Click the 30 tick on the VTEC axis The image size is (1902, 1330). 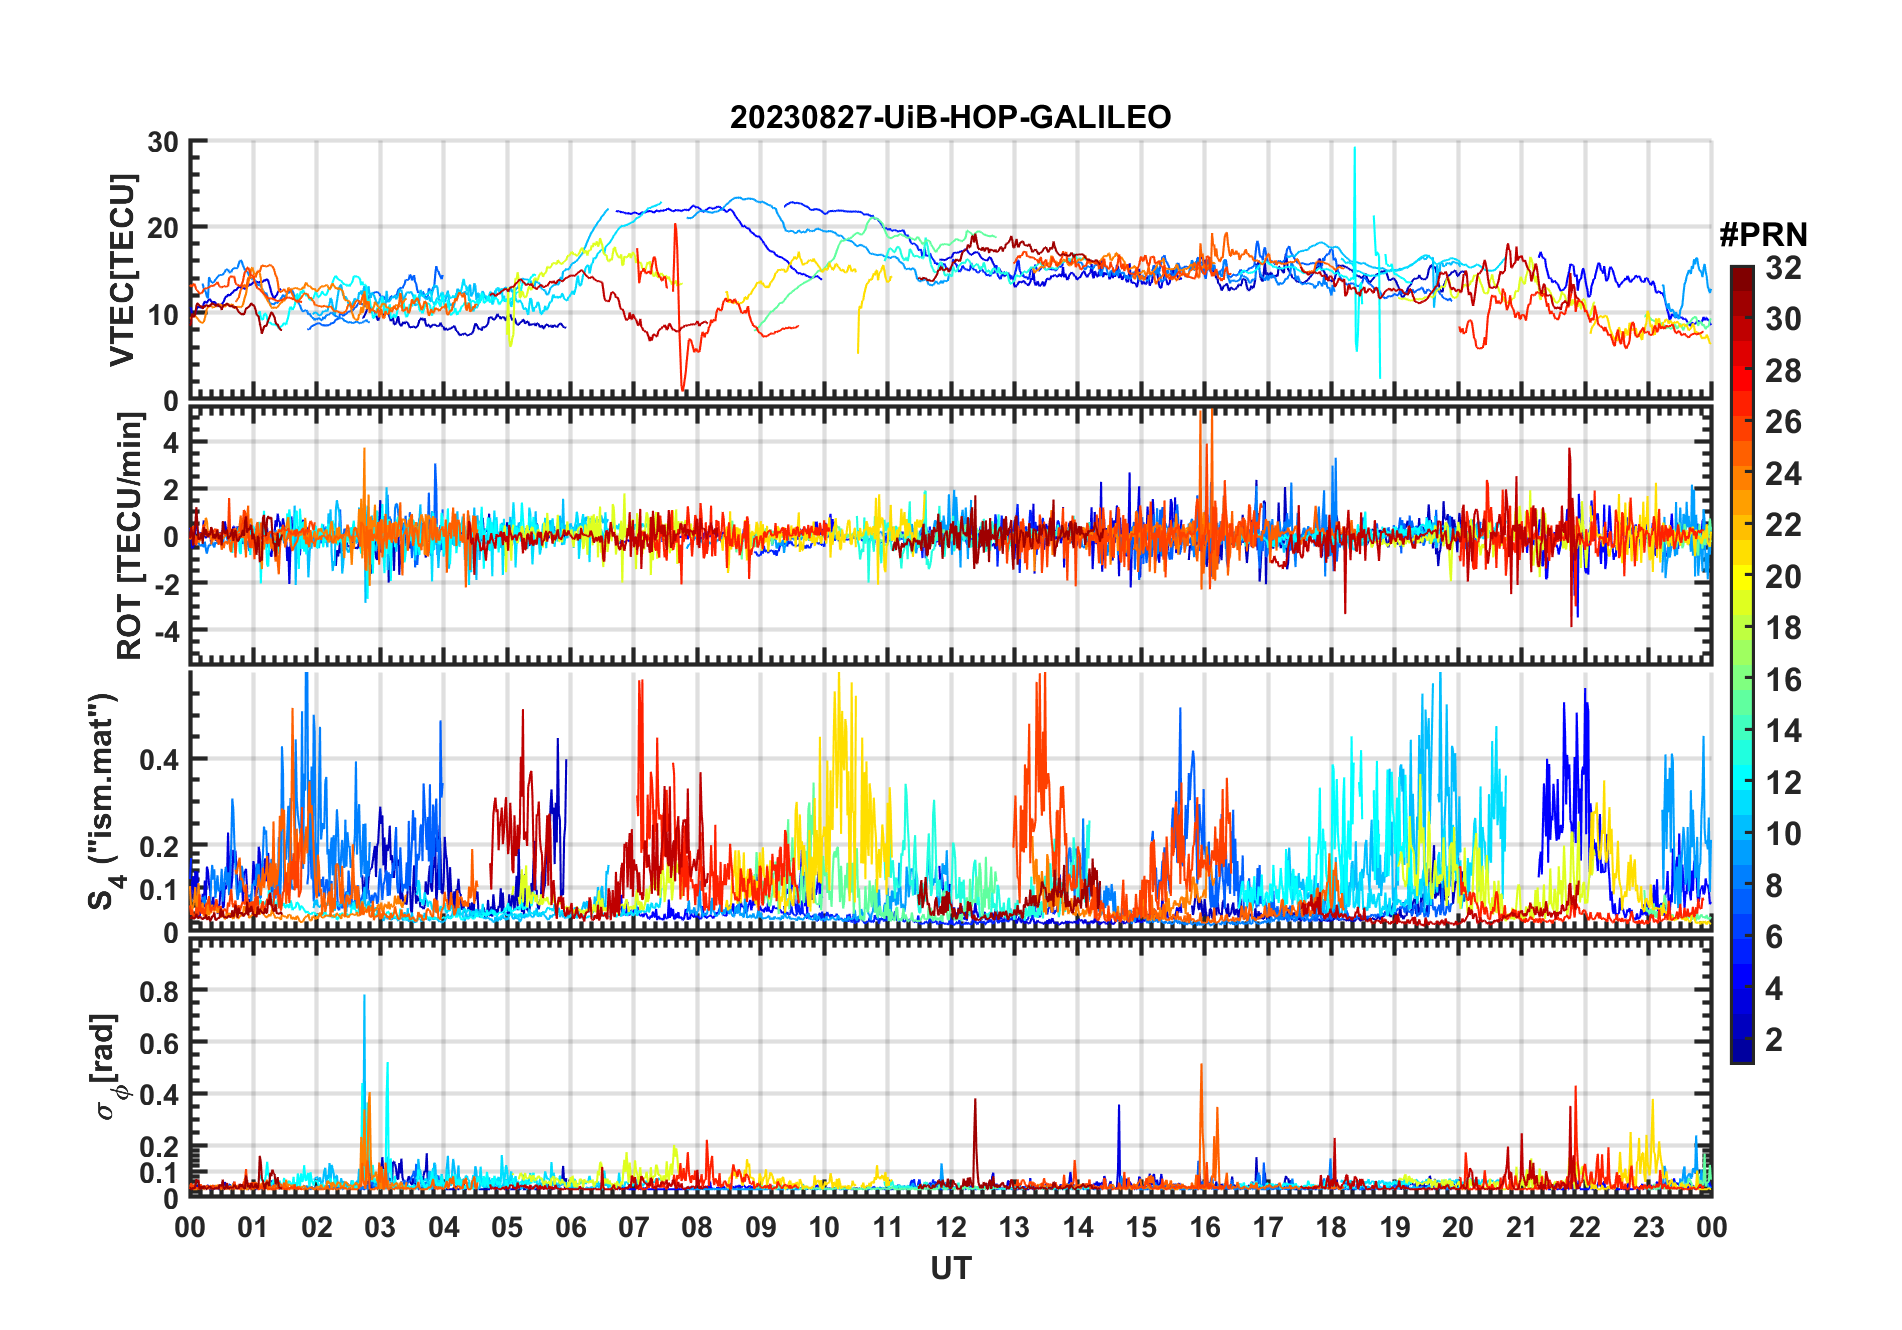click(x=163, y=142)
